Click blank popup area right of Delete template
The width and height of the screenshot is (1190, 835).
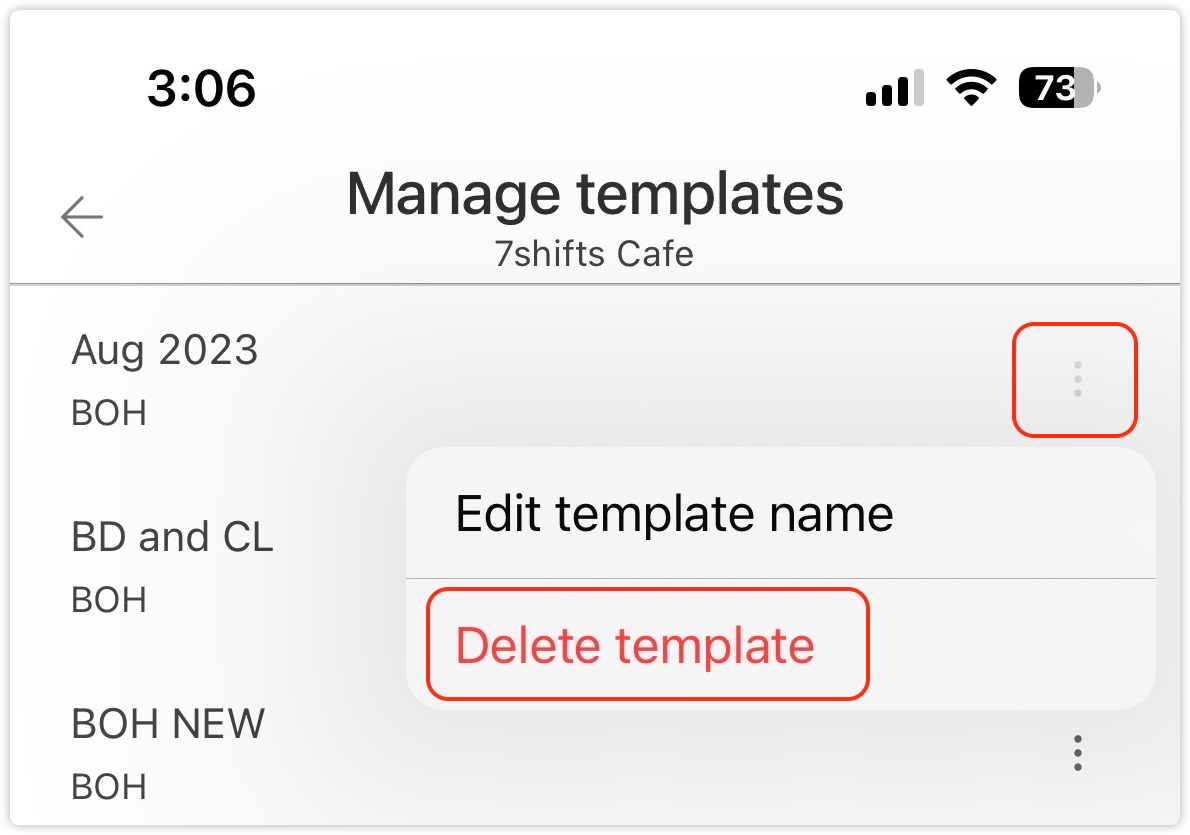coord(1010,645)
